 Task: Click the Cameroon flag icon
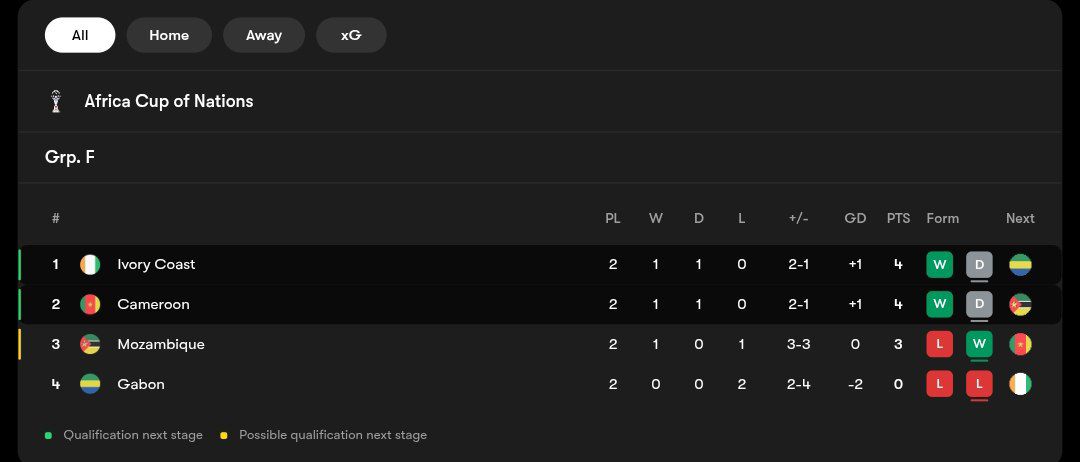click(x=90, y=304)
